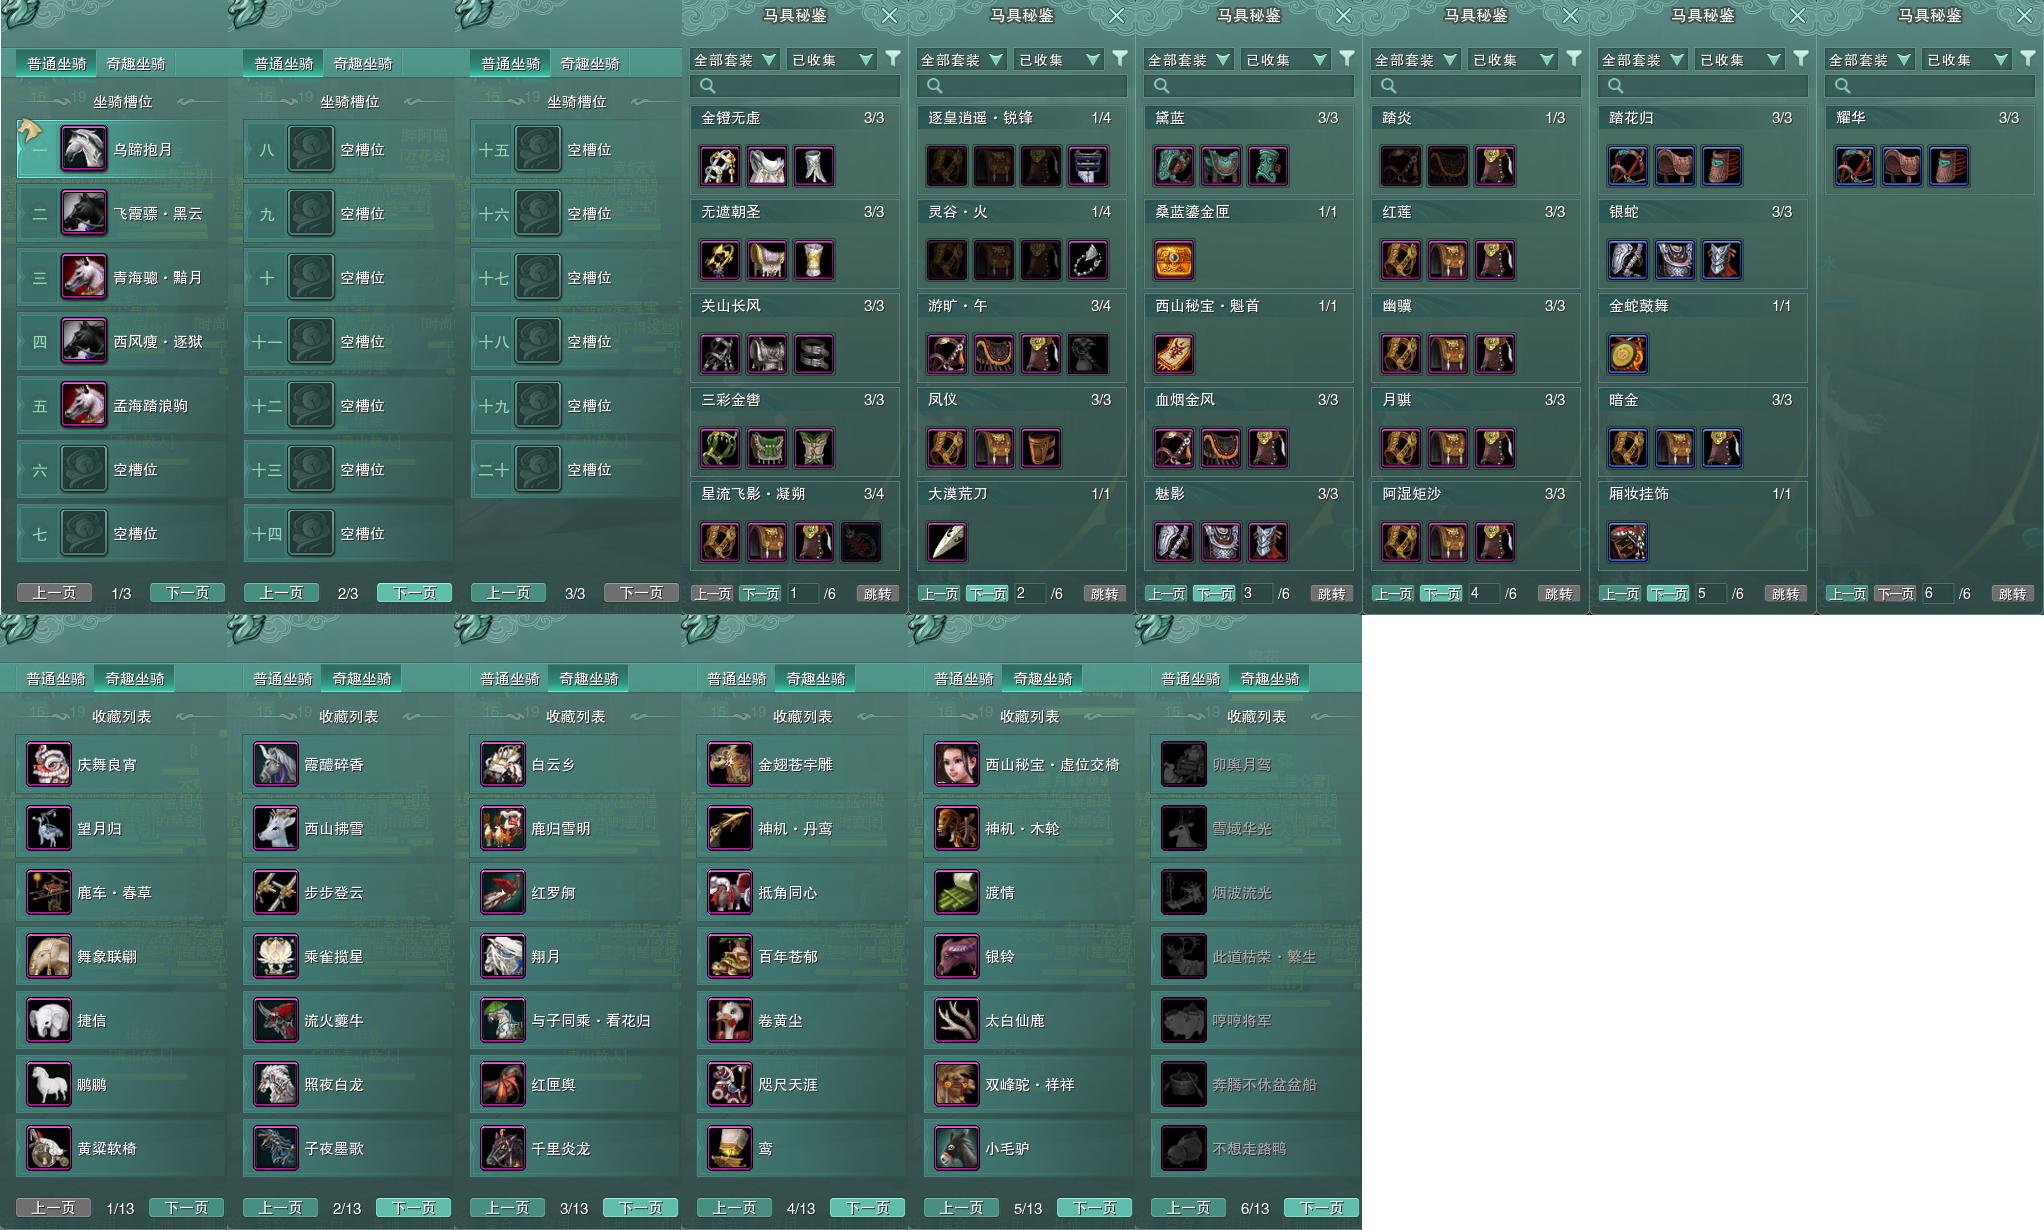Click the 太白仙鹿 antler icon
This screenshot has width=2044, height=1230.
[957, 1020]
